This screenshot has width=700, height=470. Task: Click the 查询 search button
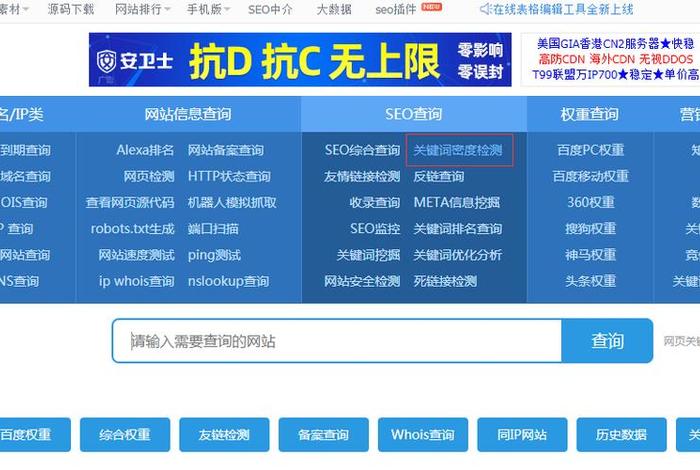pos(607,341)
